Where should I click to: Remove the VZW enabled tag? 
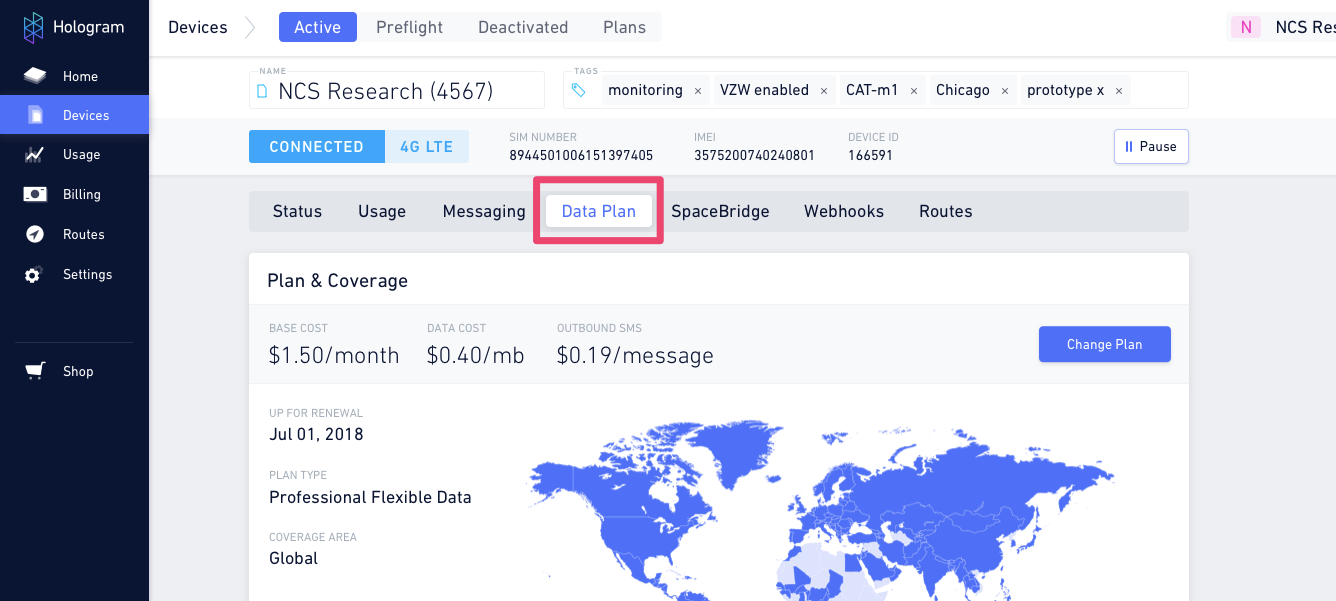pyautogui.click(x=824, y=91)
